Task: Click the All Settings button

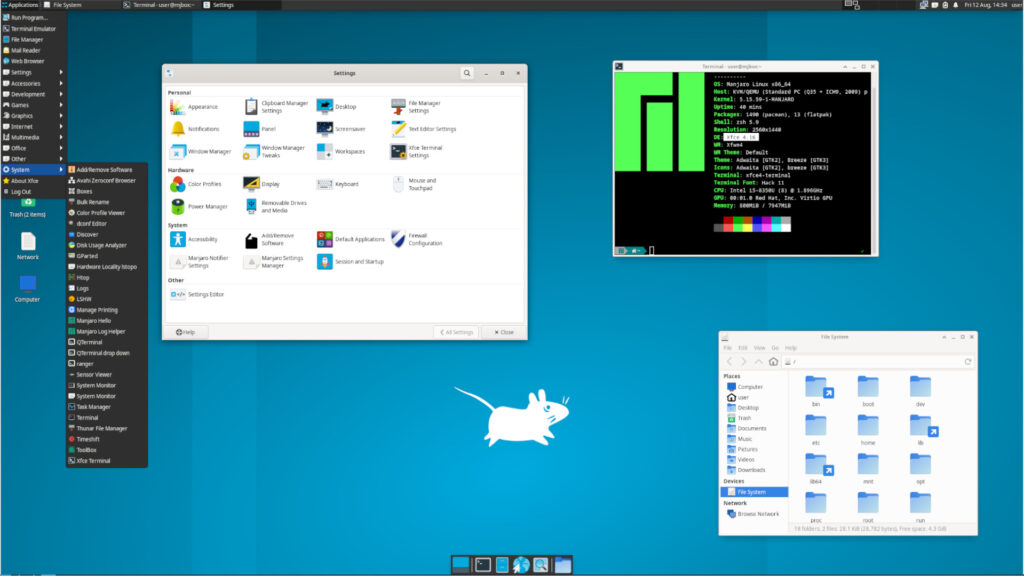Action: pos(456,331)
